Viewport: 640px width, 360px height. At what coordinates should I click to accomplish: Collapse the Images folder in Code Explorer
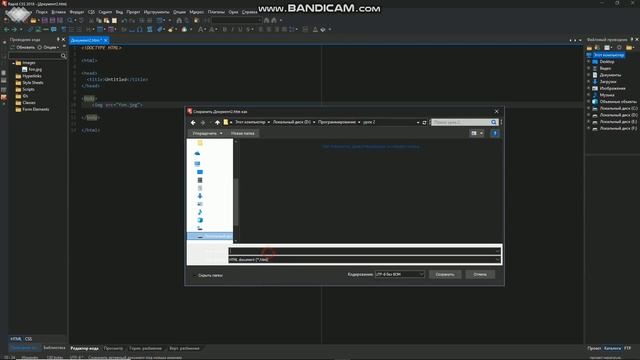13,63
